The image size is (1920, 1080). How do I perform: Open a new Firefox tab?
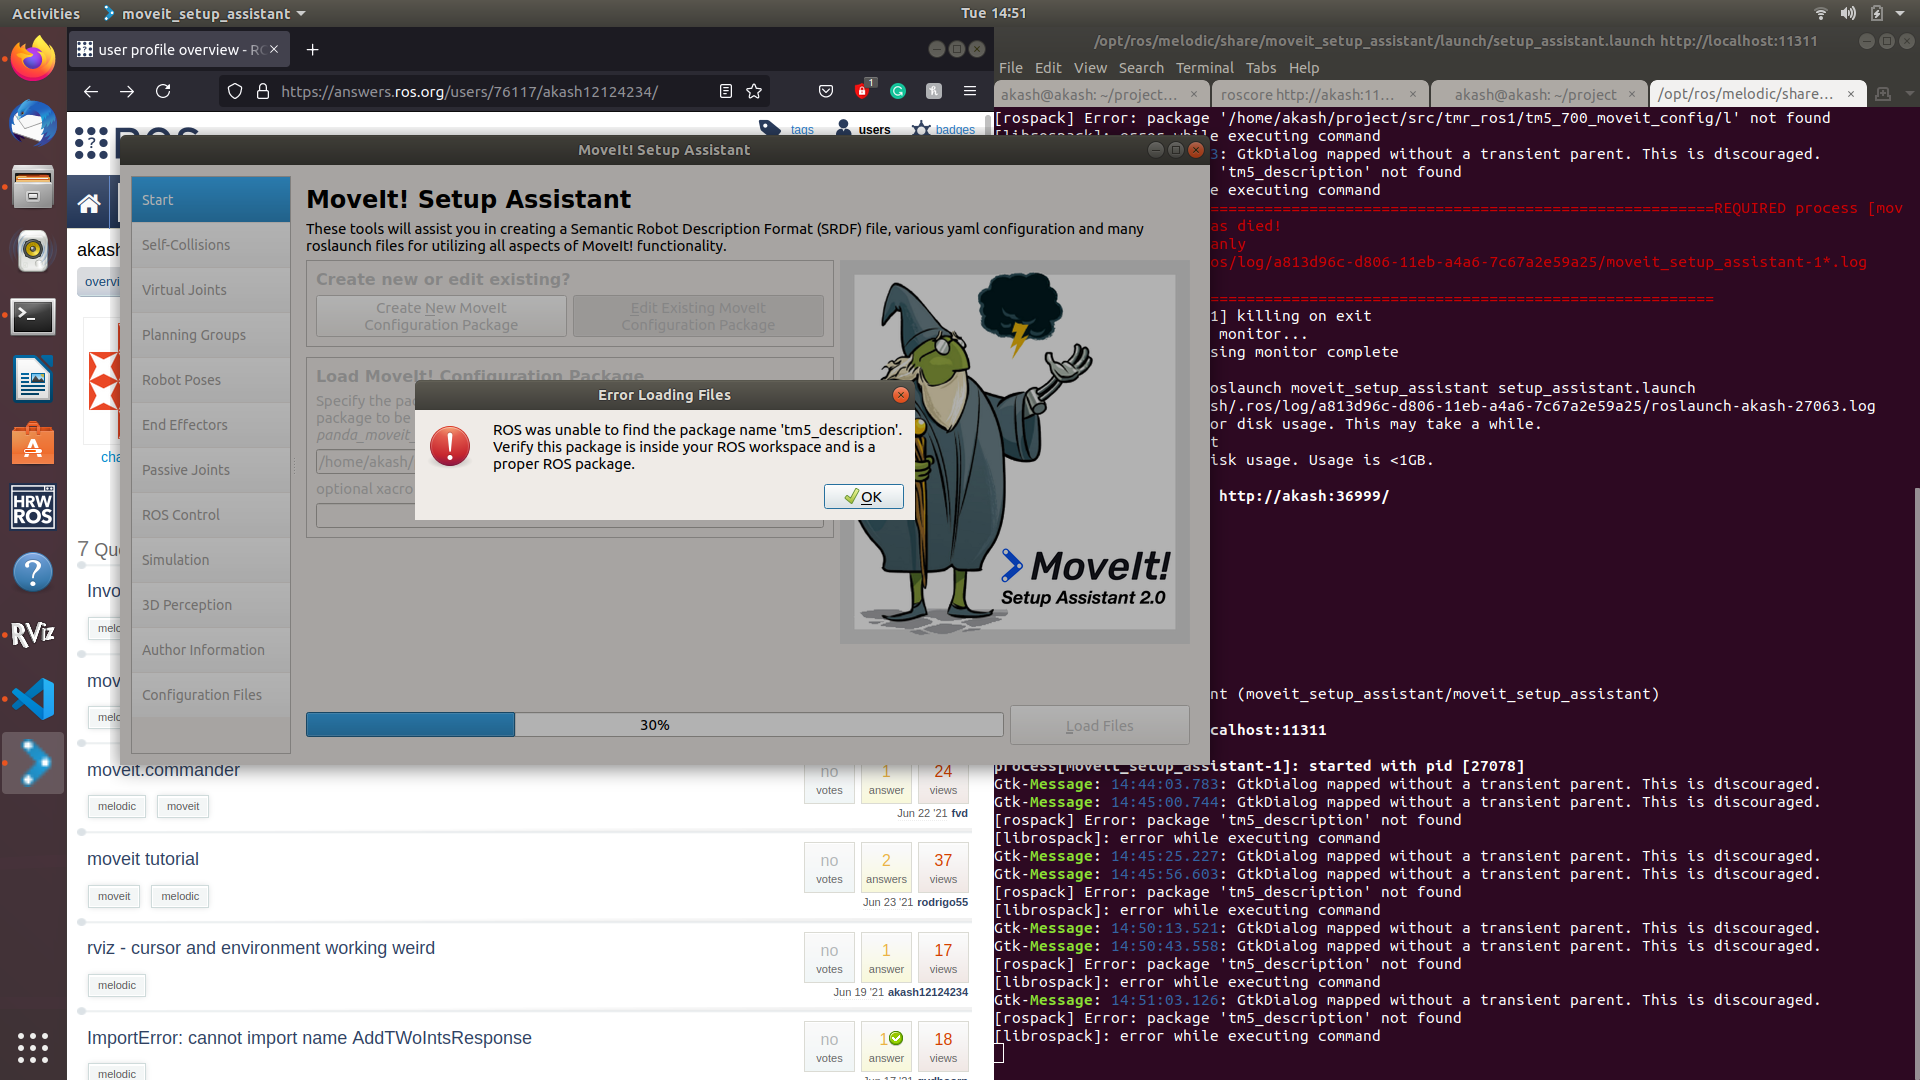point(312,50)
